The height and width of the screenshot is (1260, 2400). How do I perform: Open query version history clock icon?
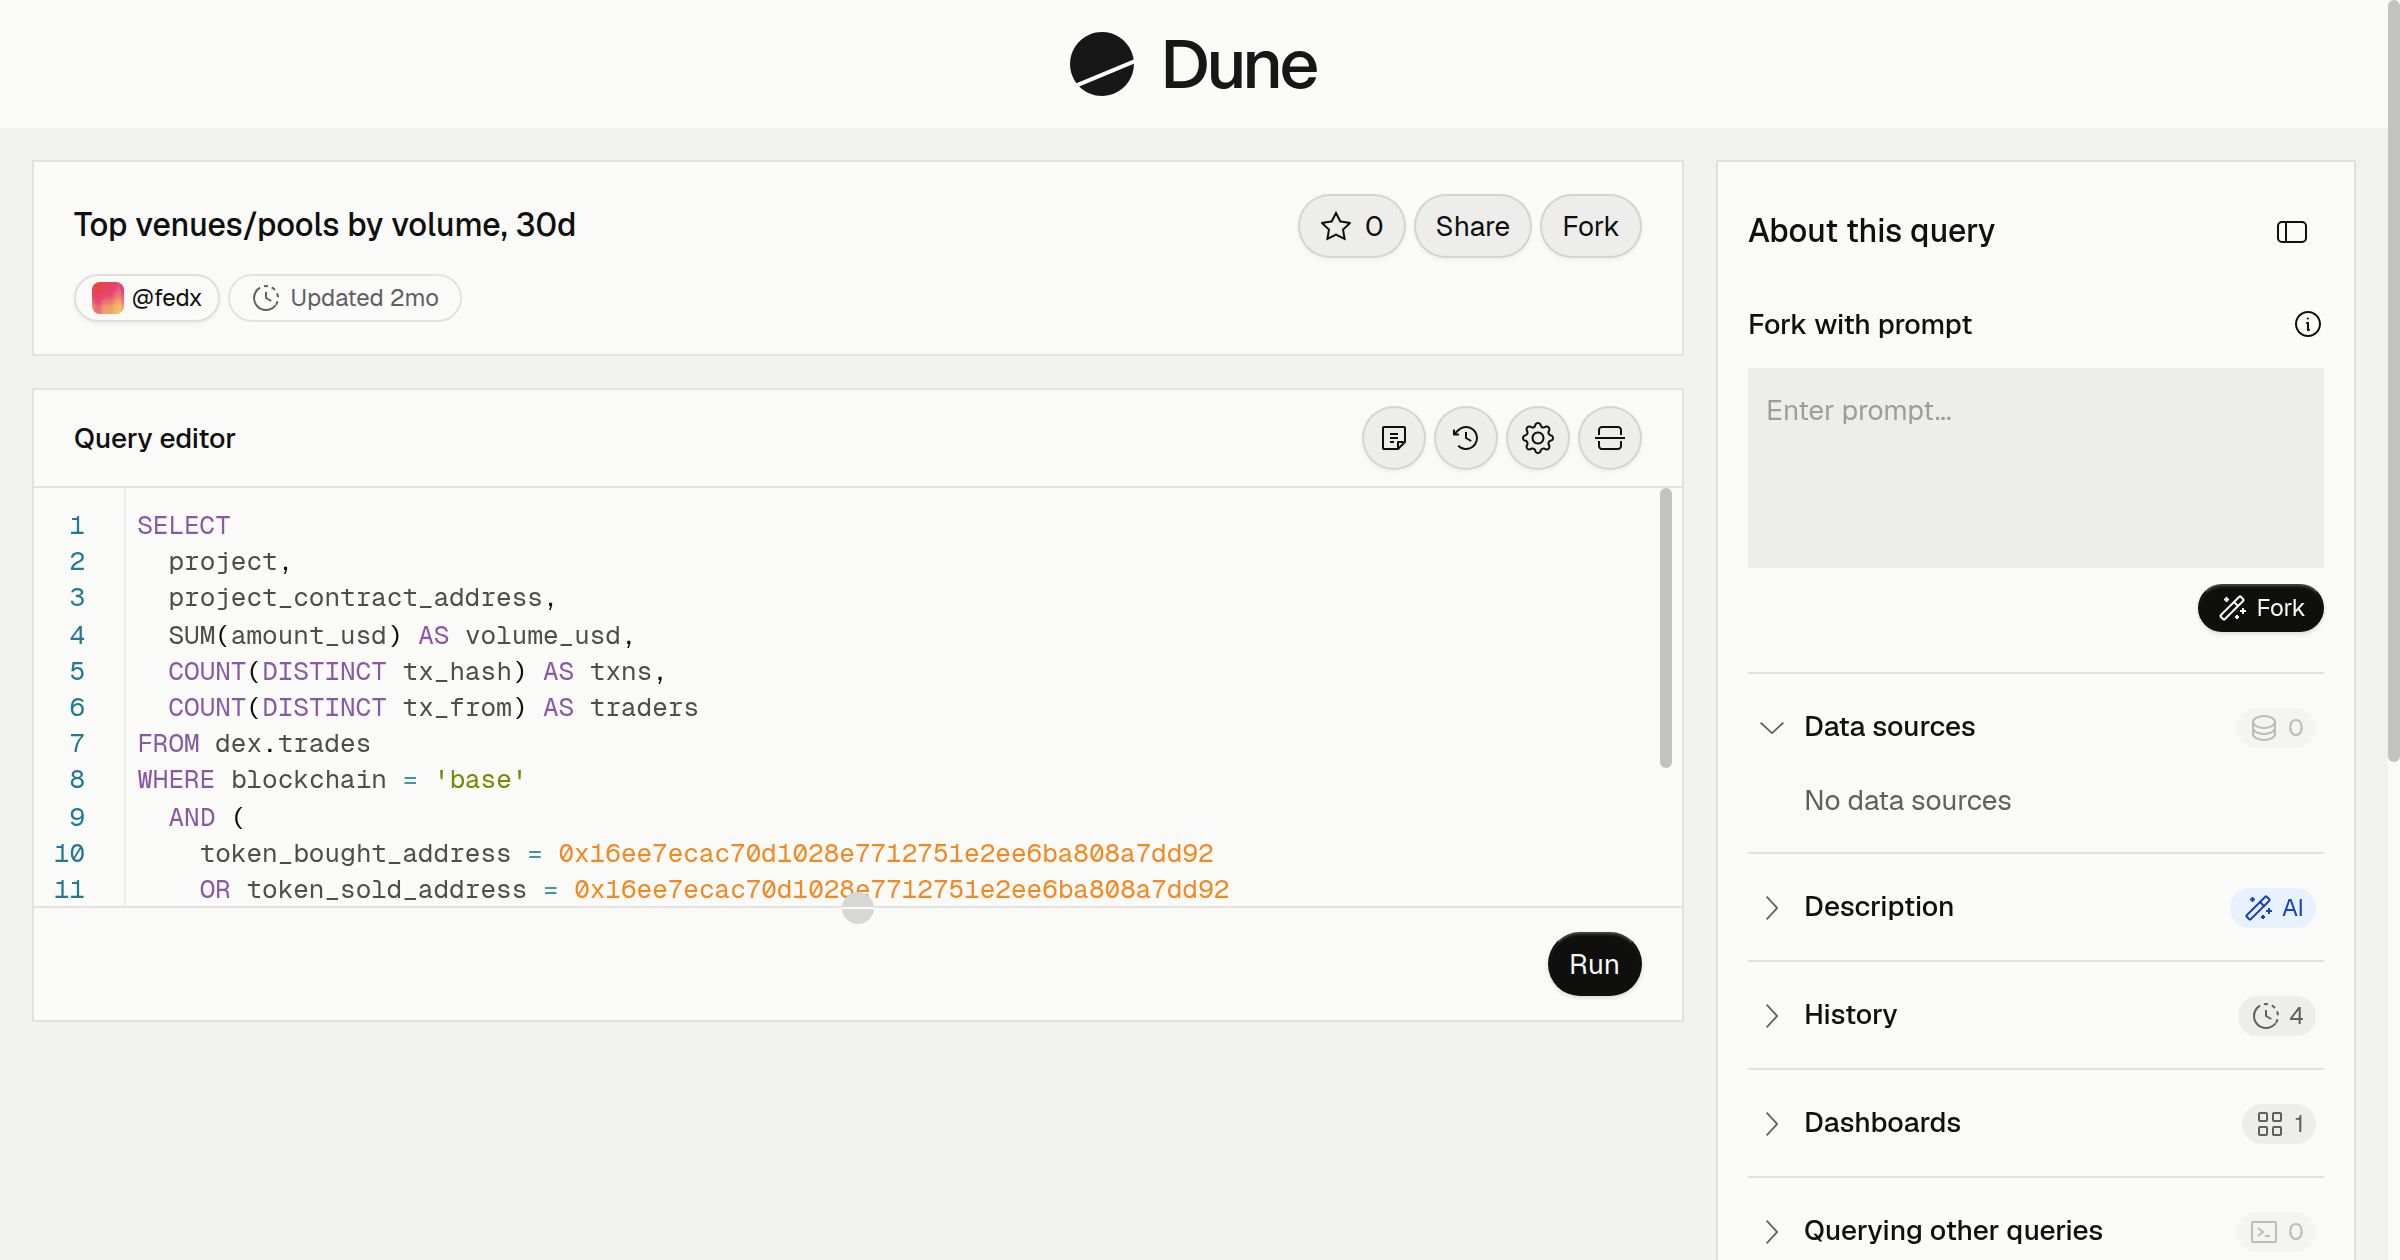tap(1465, 438)
